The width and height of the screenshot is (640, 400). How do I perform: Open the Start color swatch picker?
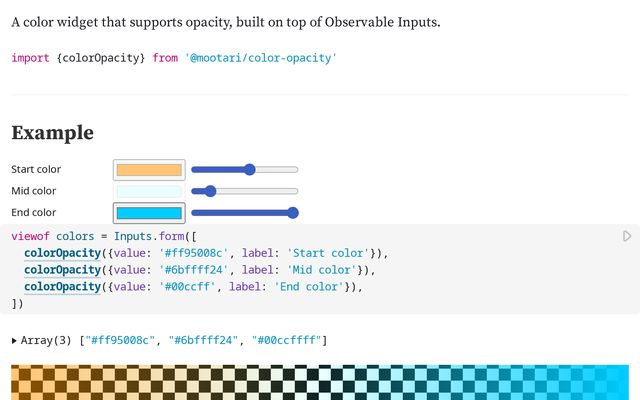(149, 170)
